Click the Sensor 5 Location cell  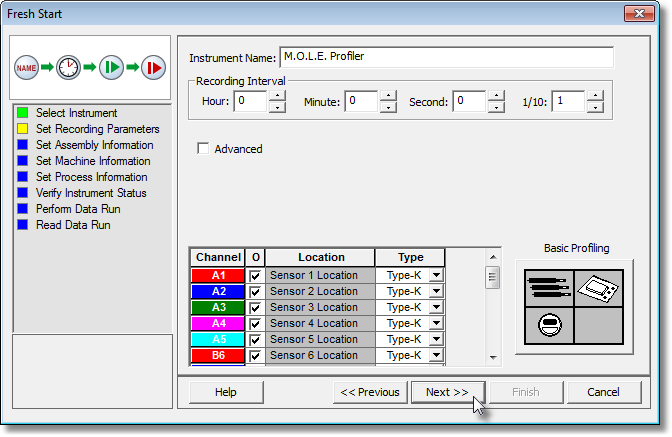320,339
